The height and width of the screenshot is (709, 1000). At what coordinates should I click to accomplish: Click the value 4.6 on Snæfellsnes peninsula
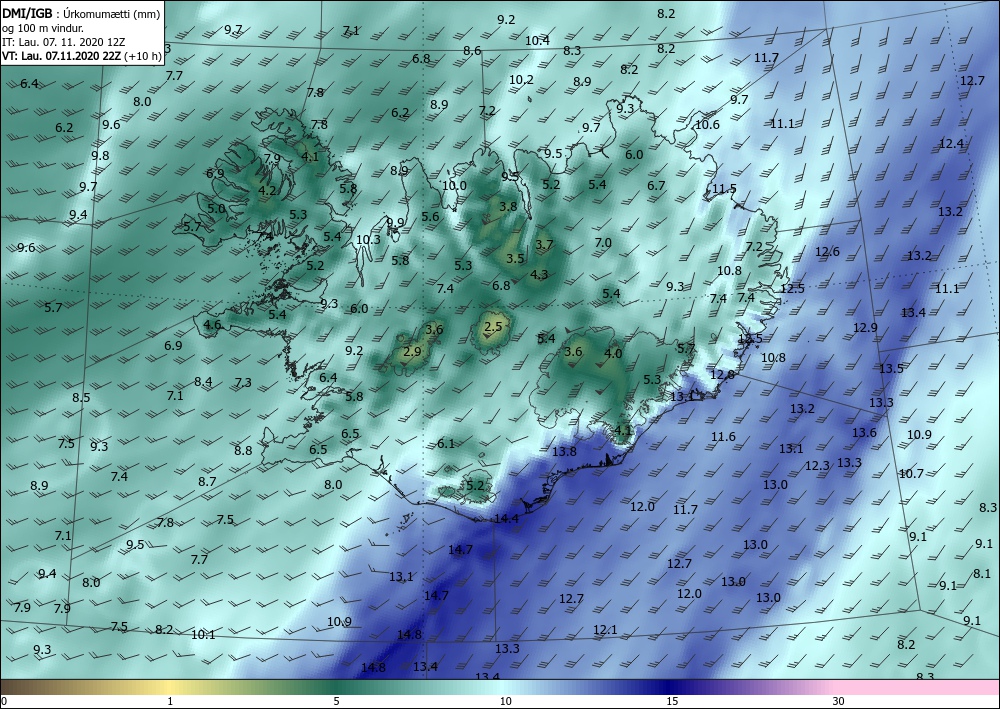(x=212, y=325)
